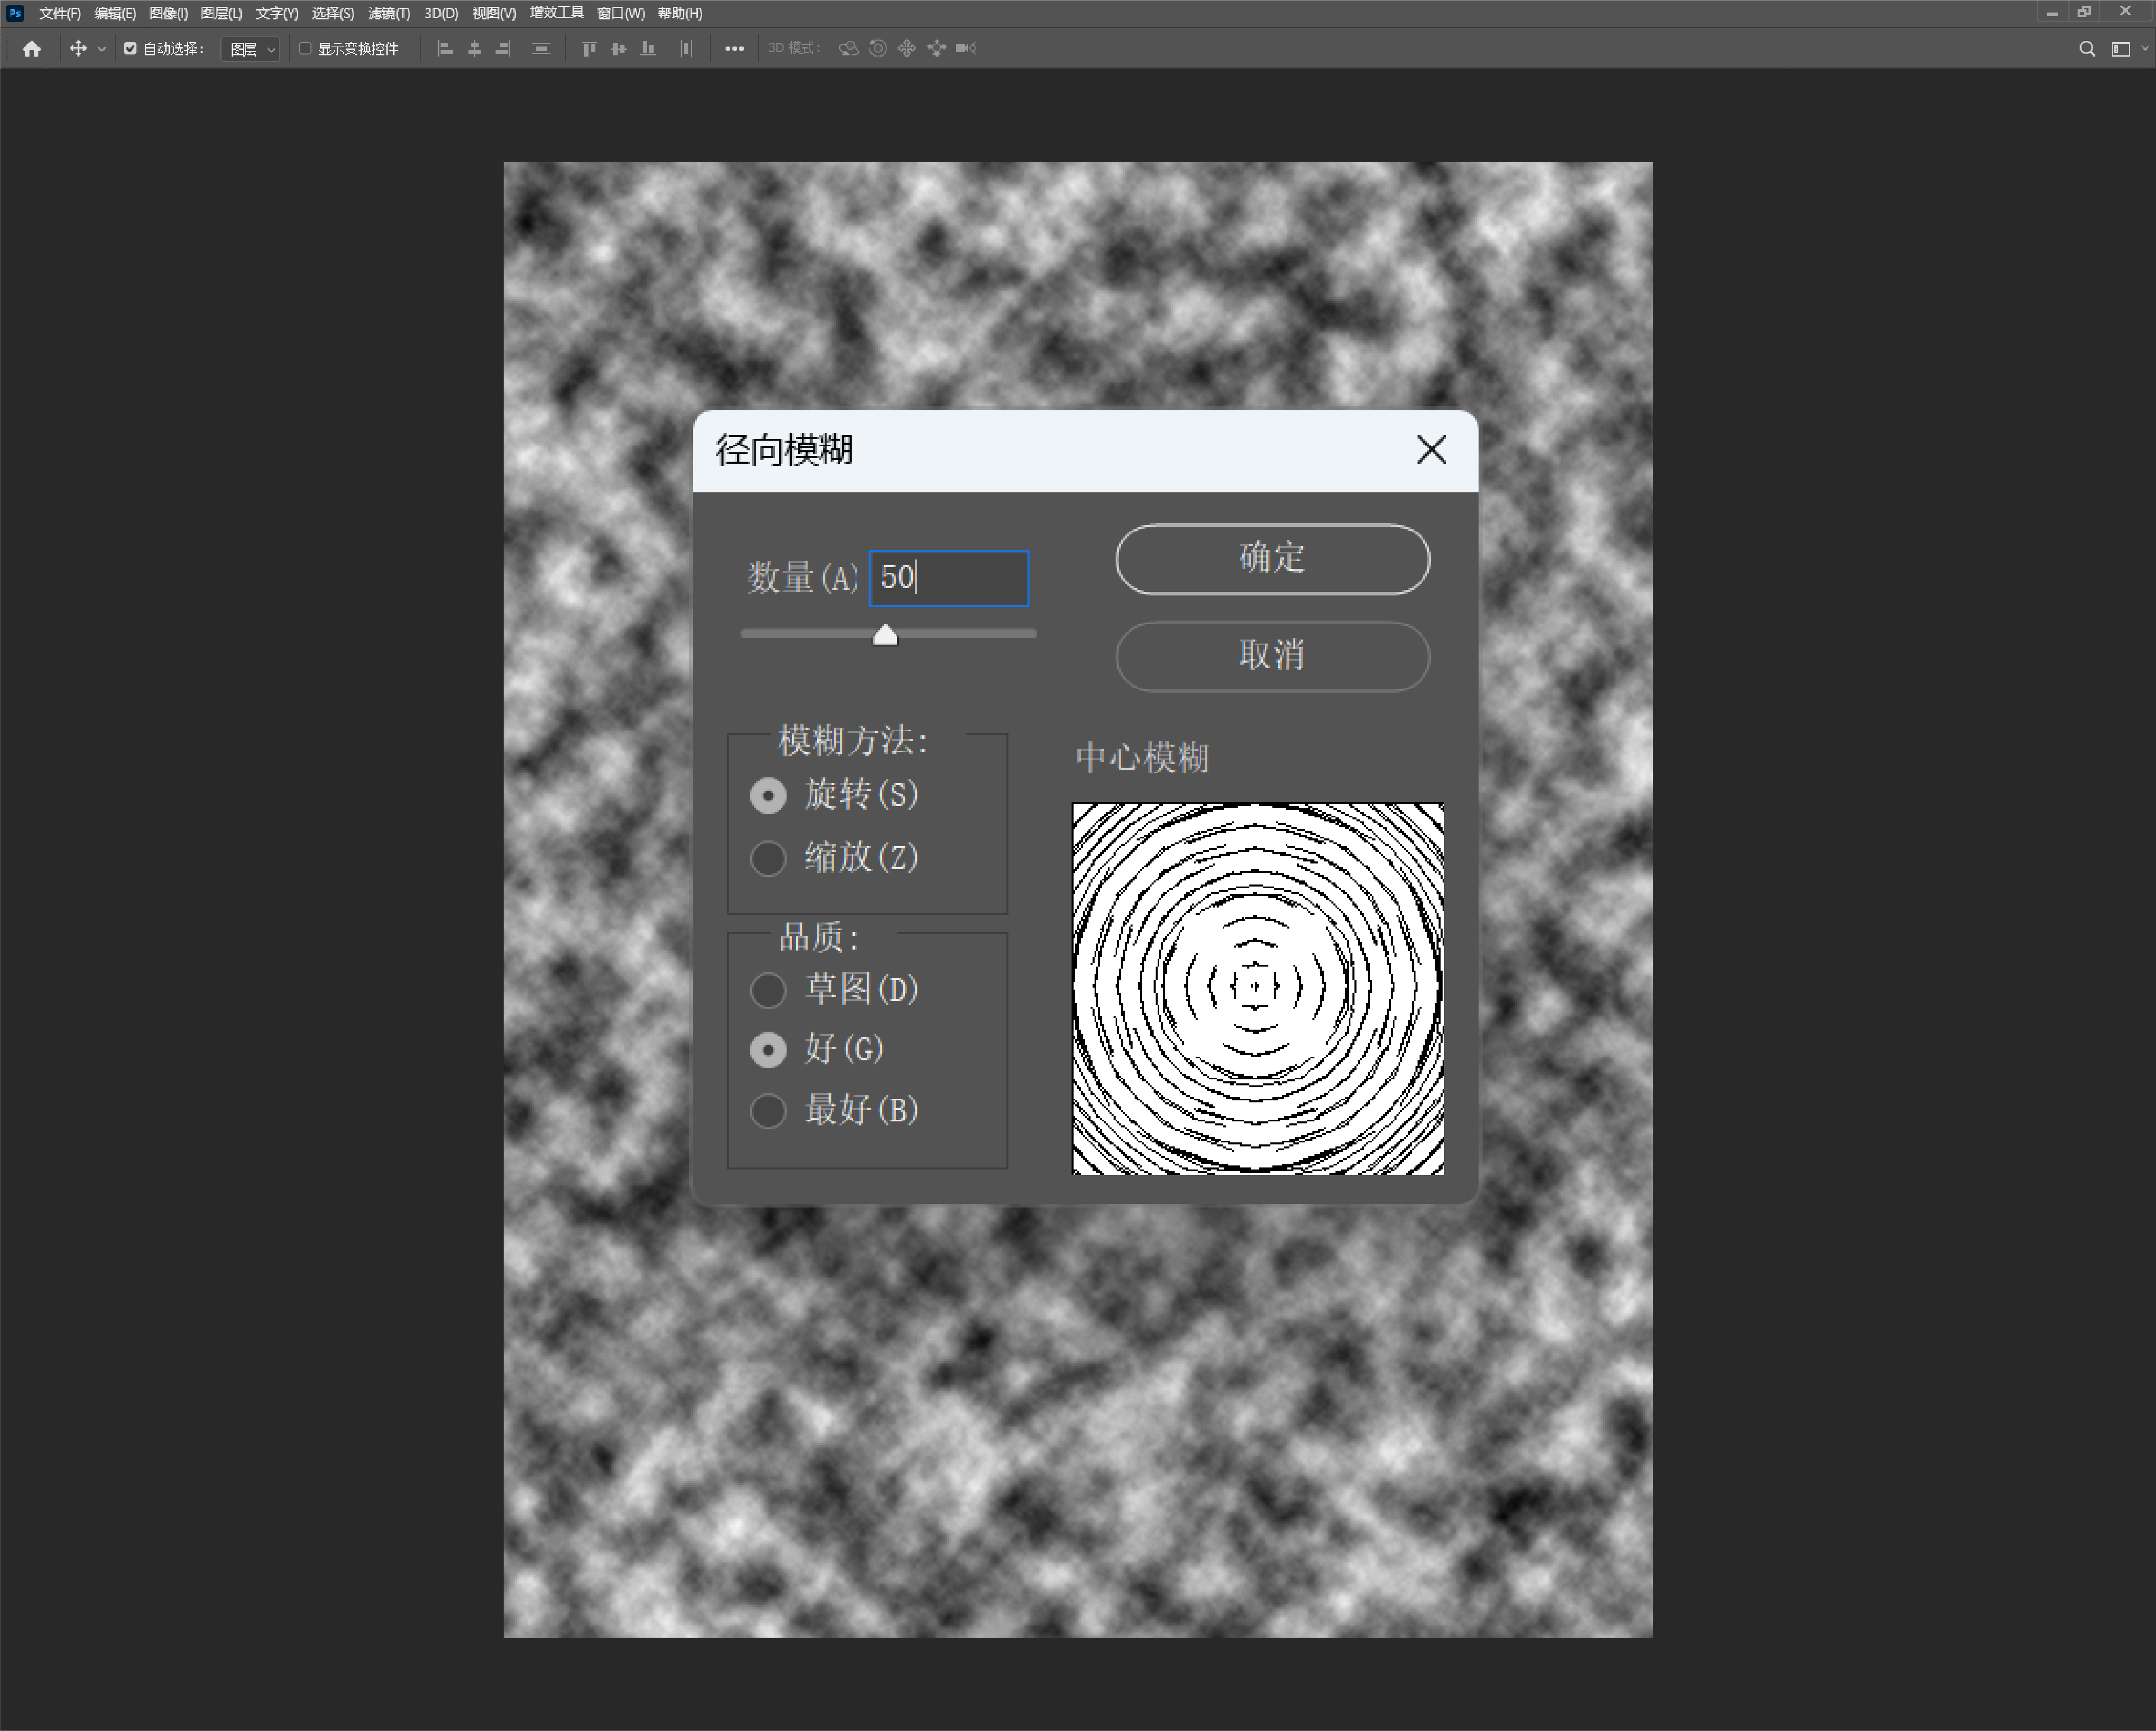2156x1731 pixels.
Task: Open the 帮助(H) menu
Action: [x=680, y=13]
